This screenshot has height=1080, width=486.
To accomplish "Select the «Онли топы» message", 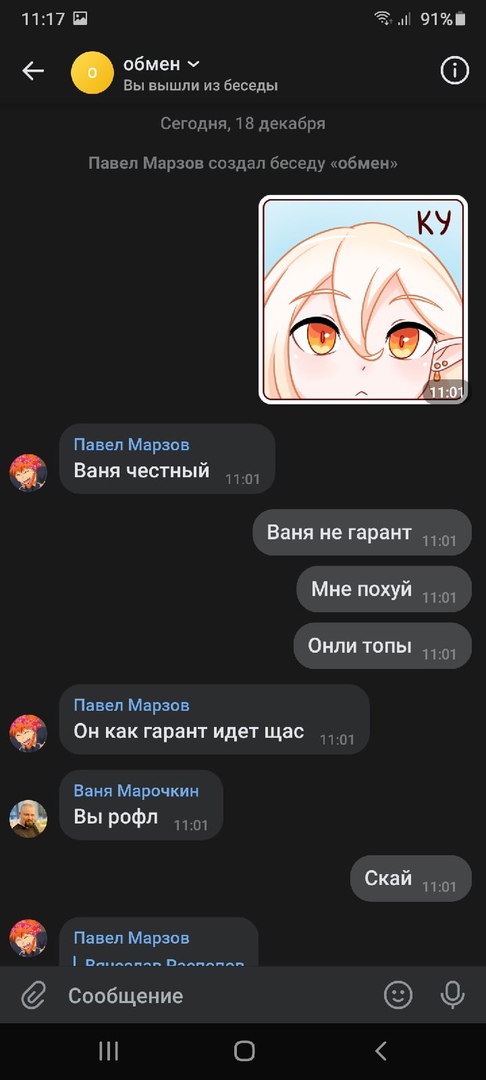I will [x=383, y=645].
